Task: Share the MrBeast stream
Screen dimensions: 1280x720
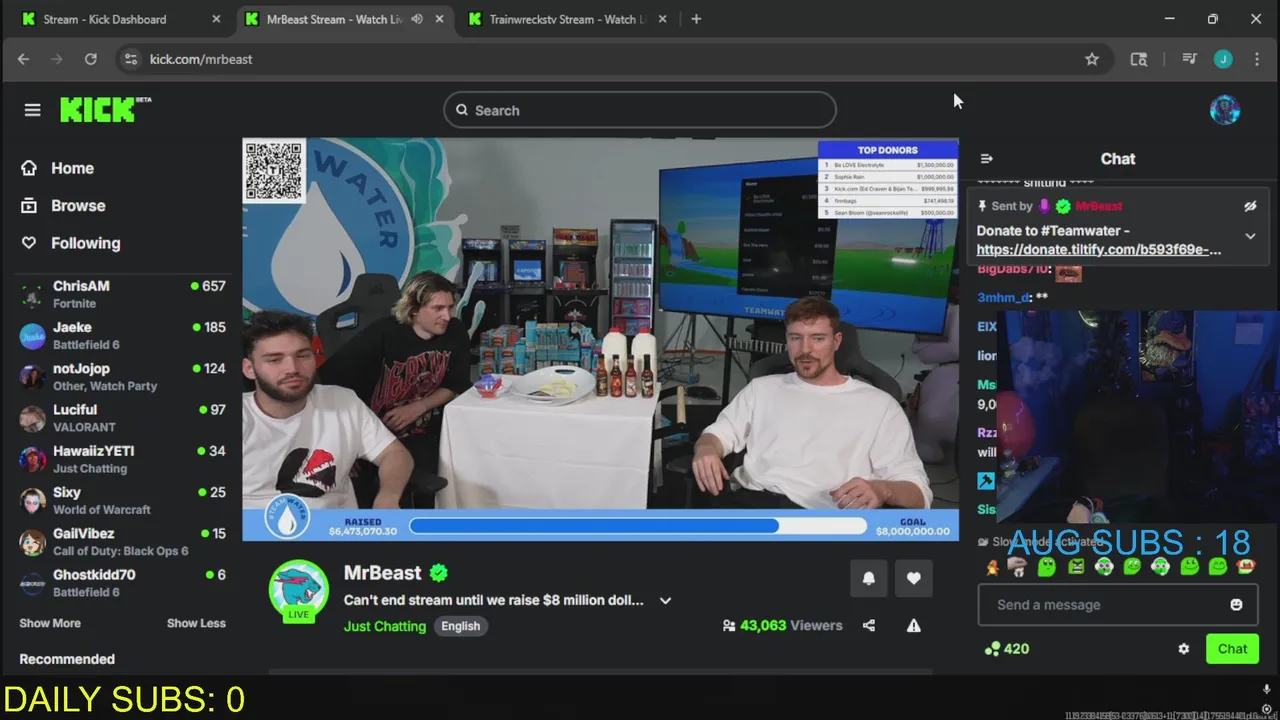Action: tap(868, 626)
